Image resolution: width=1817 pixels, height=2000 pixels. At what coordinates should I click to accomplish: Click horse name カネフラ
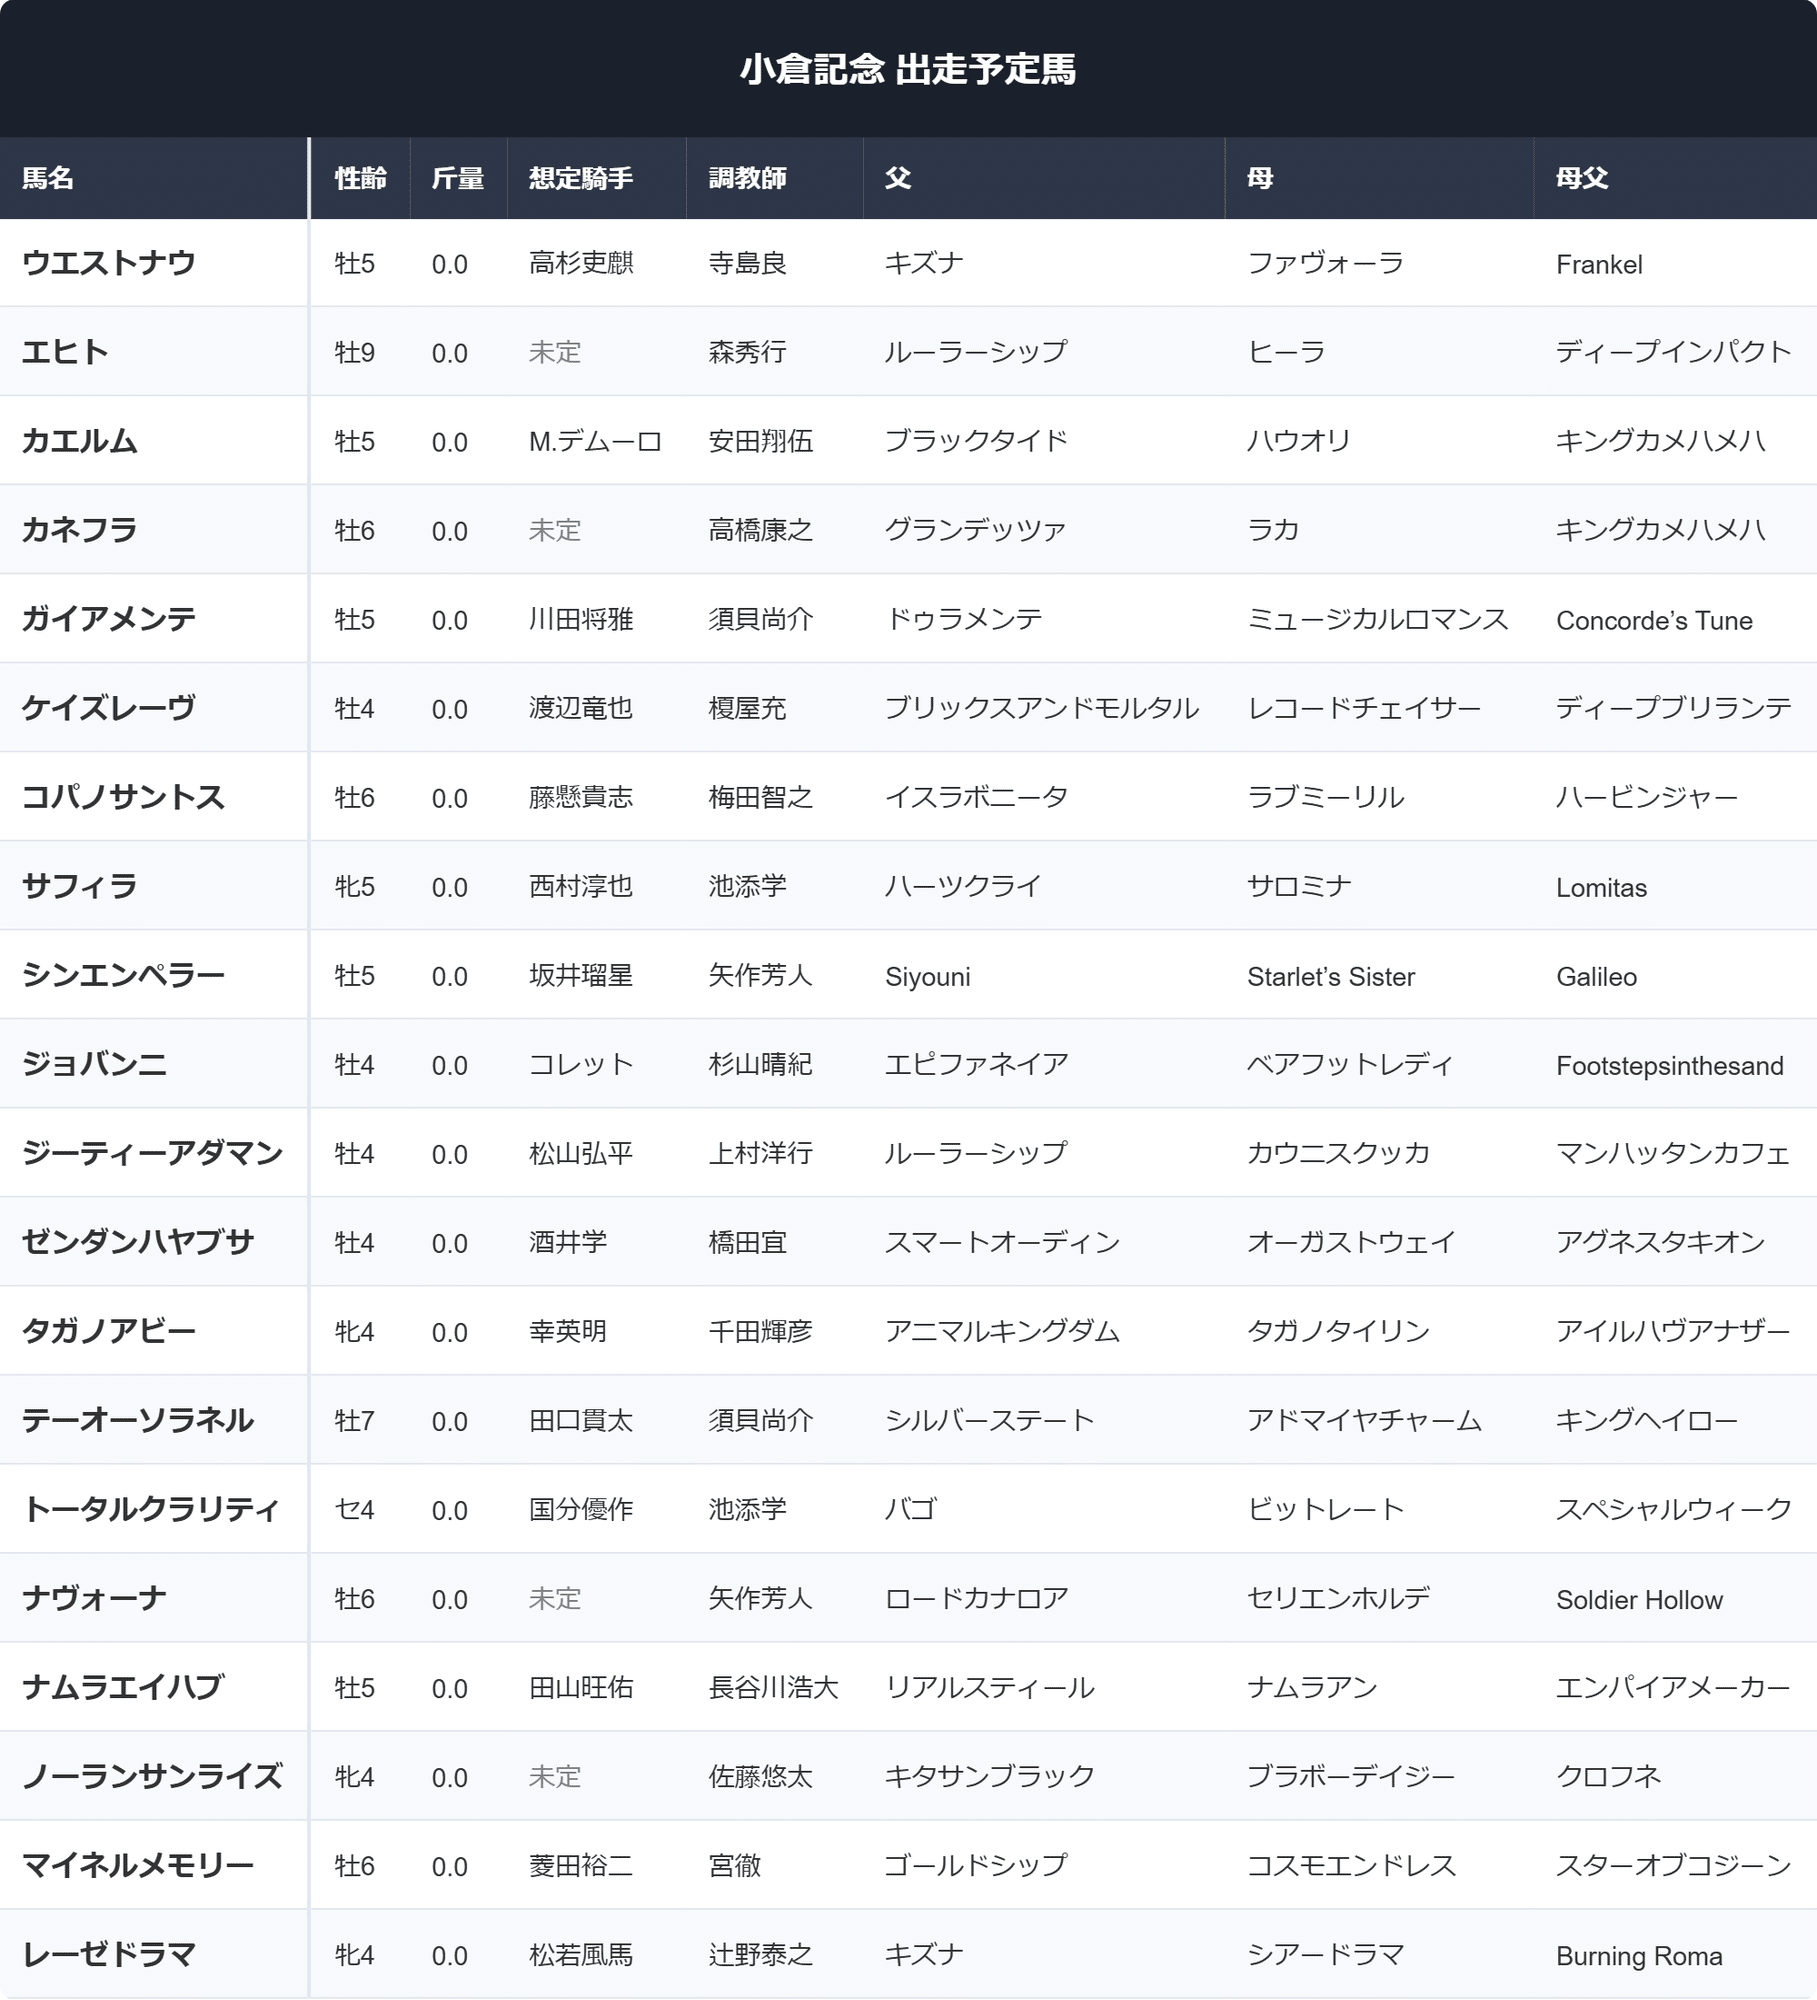pyautogui.click(x=80, y=530)
